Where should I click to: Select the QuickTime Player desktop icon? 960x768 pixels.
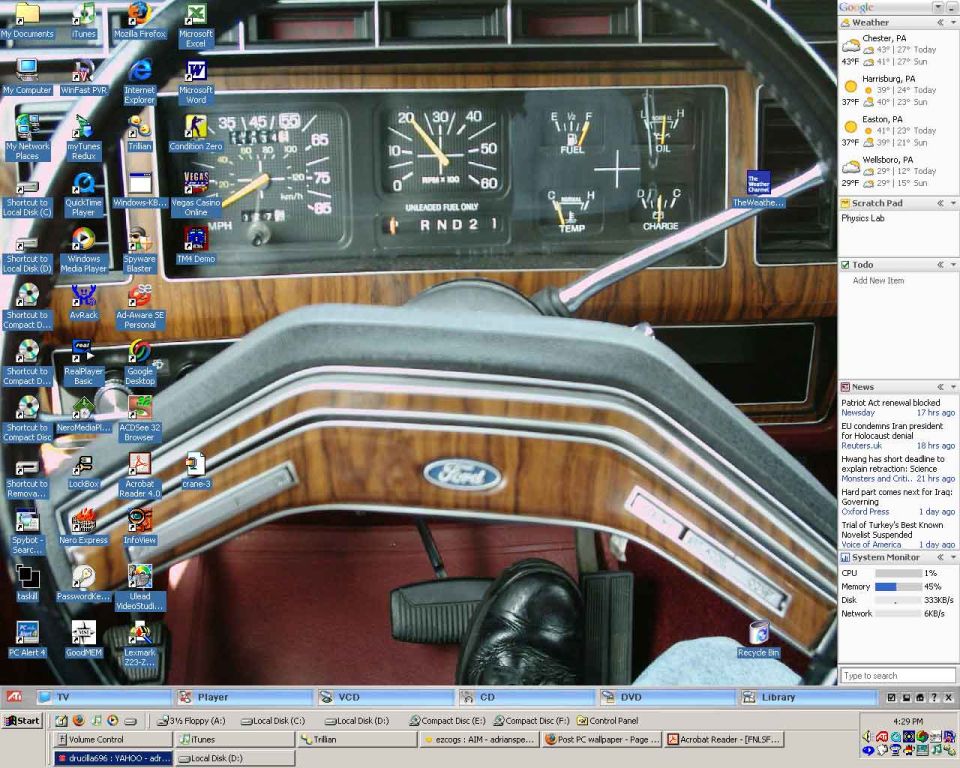pos(84,194)
